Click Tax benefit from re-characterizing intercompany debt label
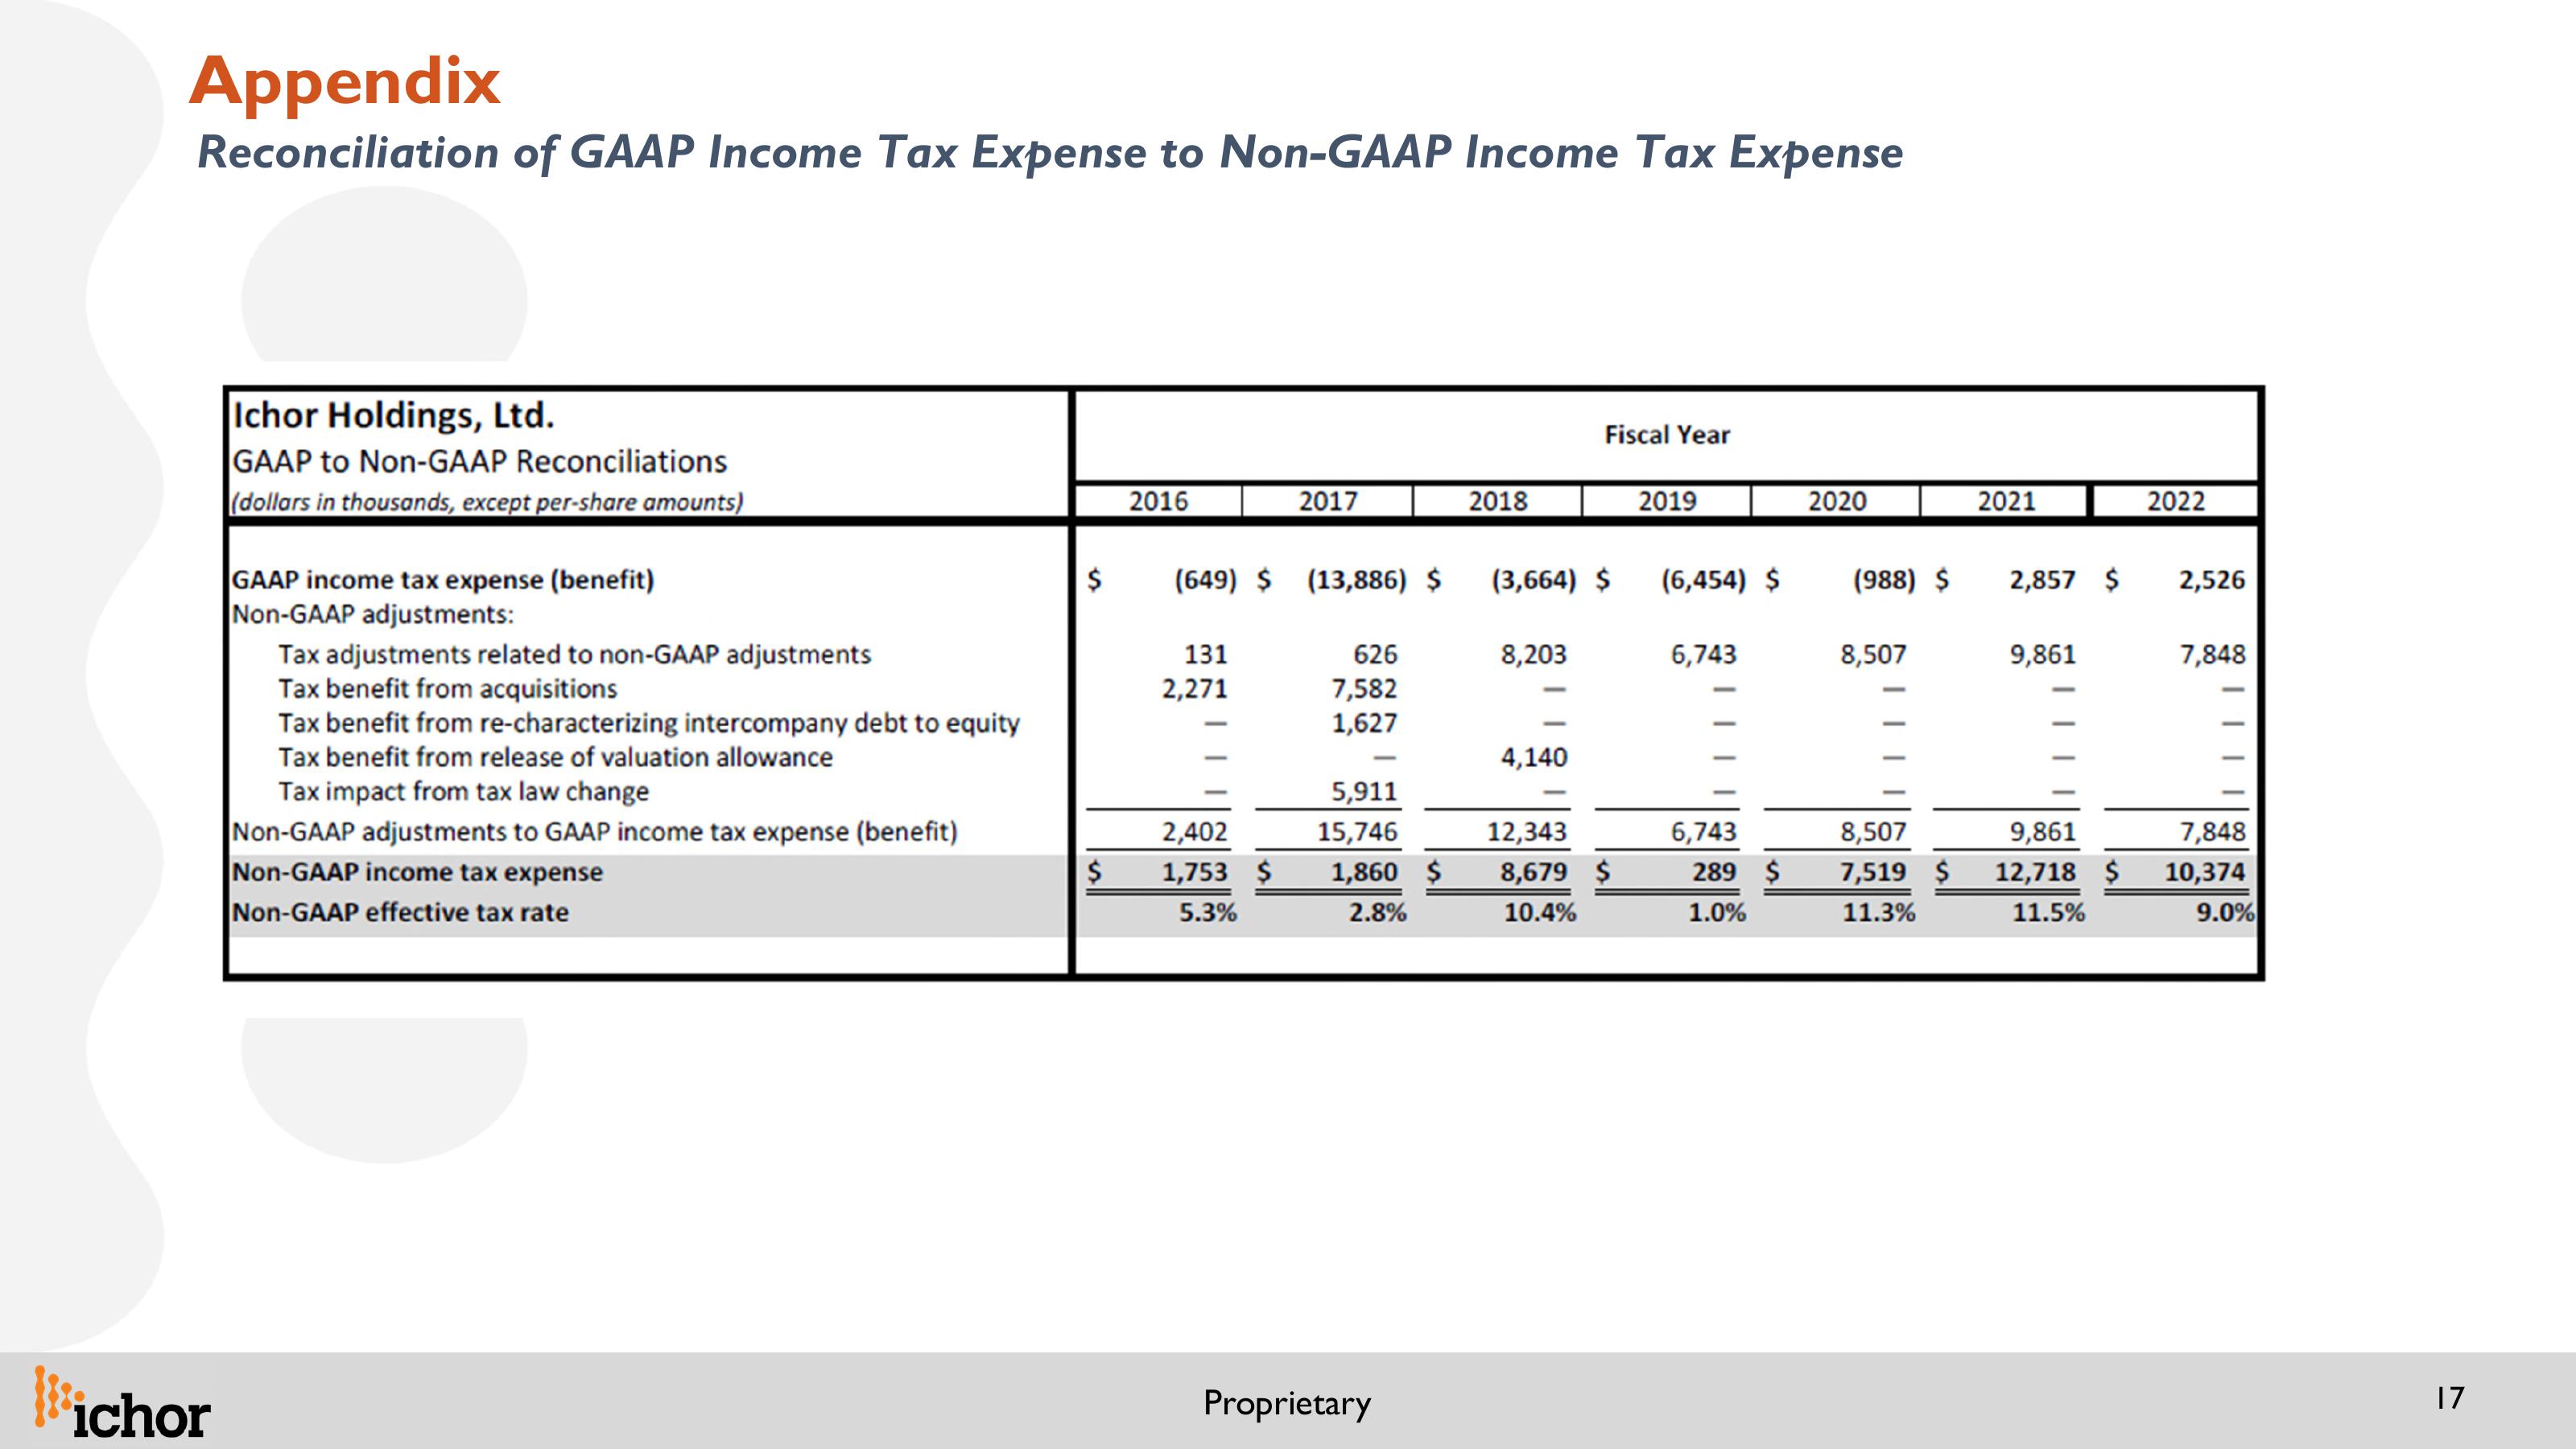This screenshot has height=1449, width=2576. click(649, 723)
